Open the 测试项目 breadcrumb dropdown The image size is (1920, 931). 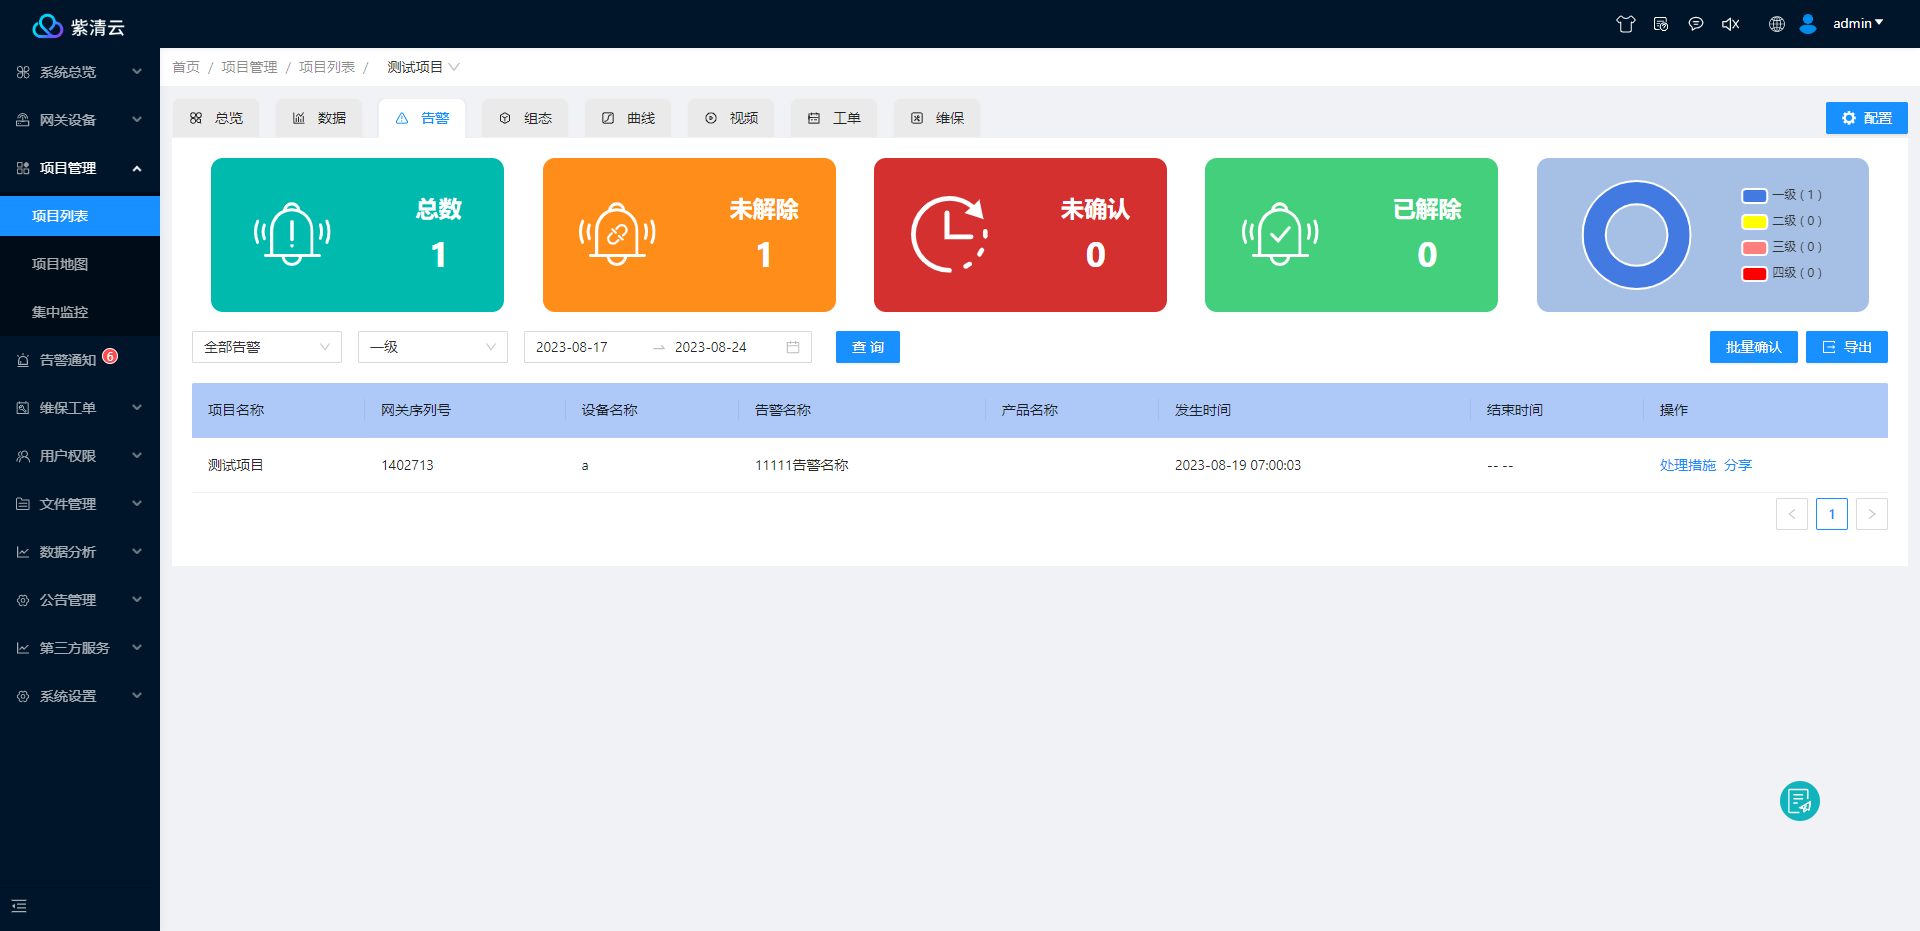(423, 67)
